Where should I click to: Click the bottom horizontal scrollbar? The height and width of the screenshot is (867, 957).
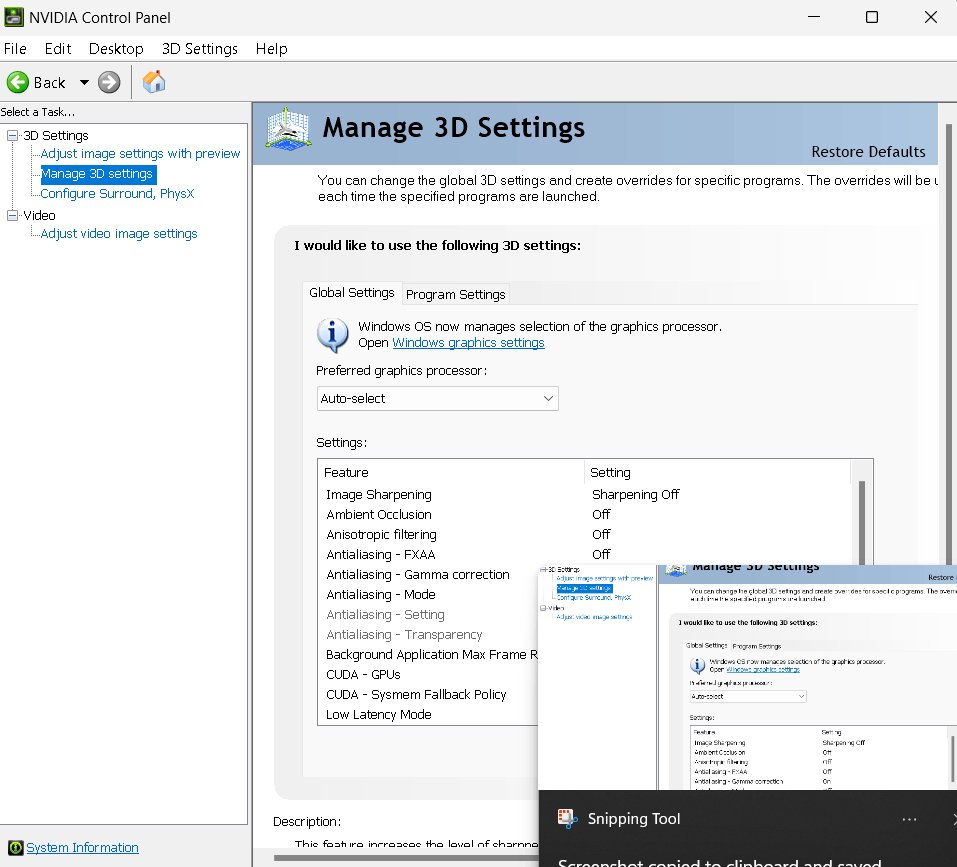pyautogui.click(x=406, y=857)
